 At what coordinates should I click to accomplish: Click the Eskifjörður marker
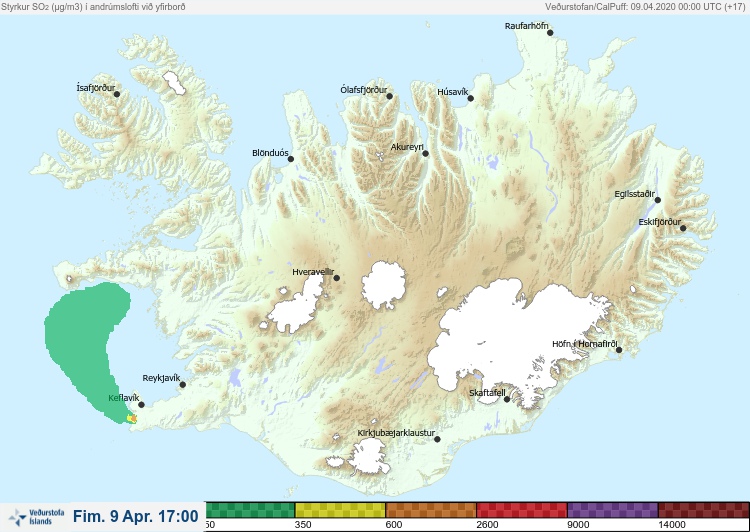coord(683,228)
